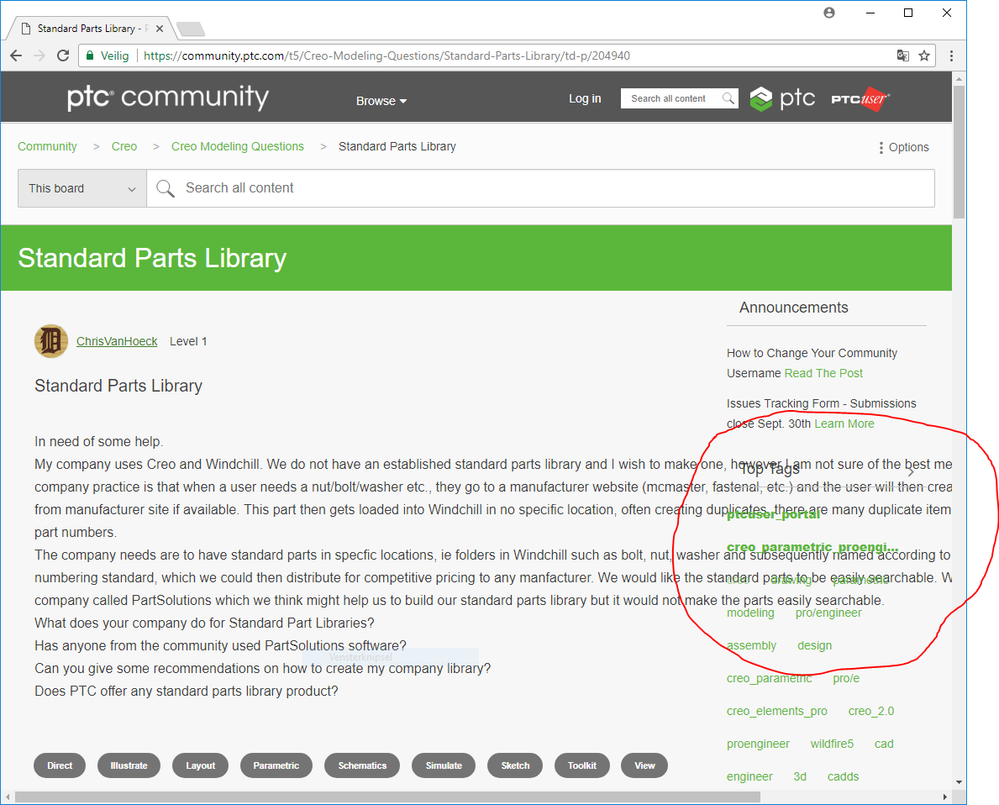Follow the Read The Post link
This screenshot has height=805, width=999.
pyautogui.click(x=823, y=373)
